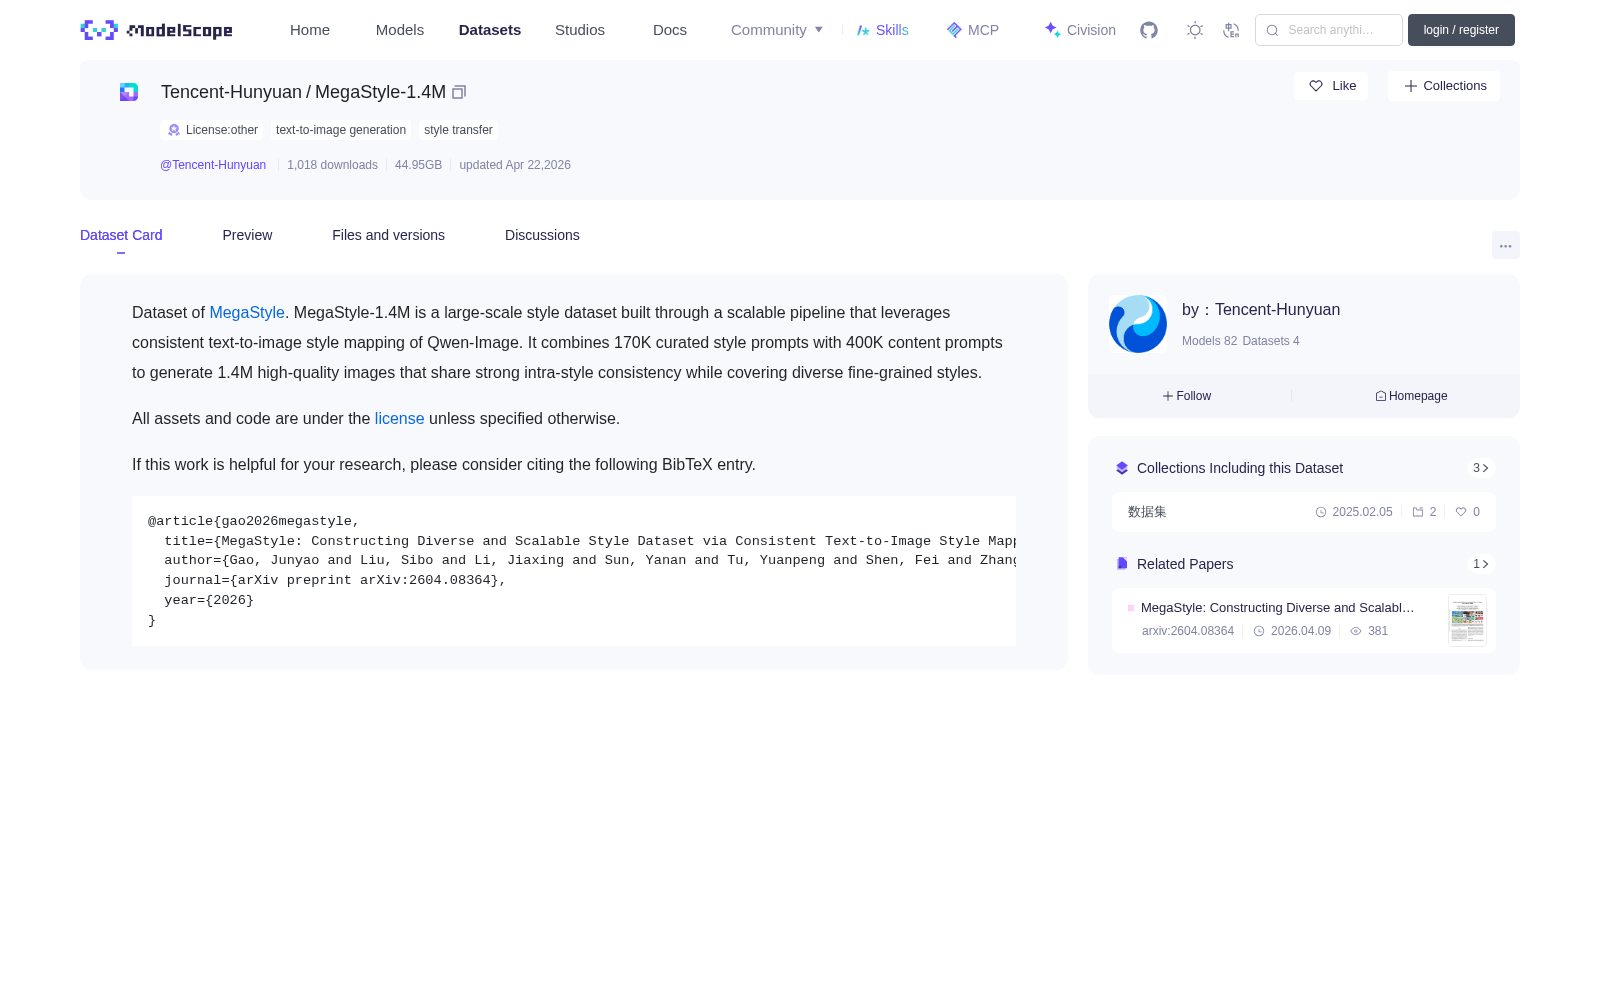
Task: Navigate to Studios
Action: click(580, 30)
